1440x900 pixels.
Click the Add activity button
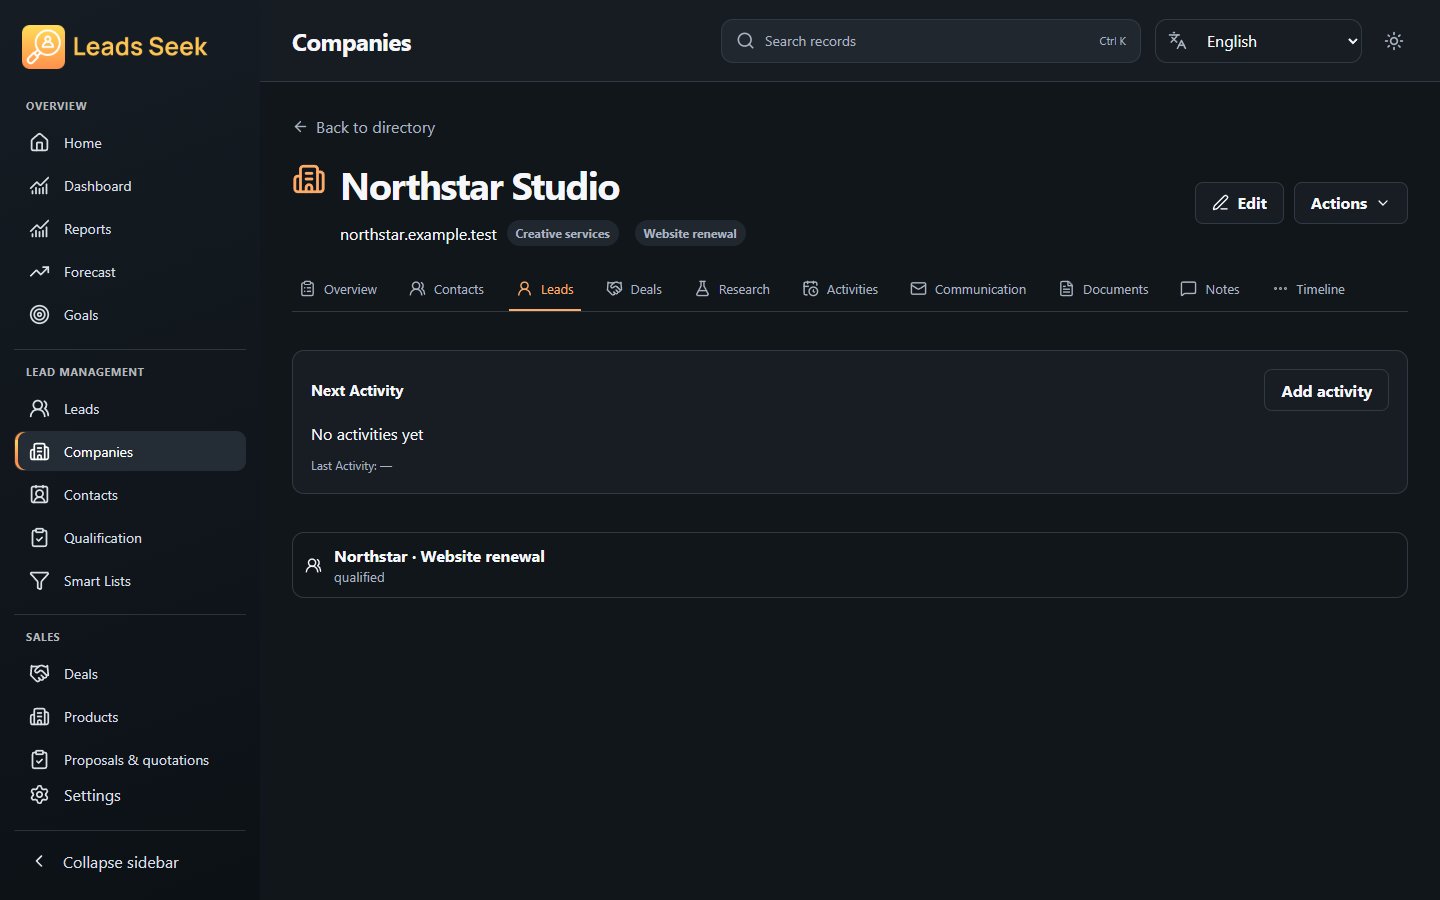(x=1326, y=391)
